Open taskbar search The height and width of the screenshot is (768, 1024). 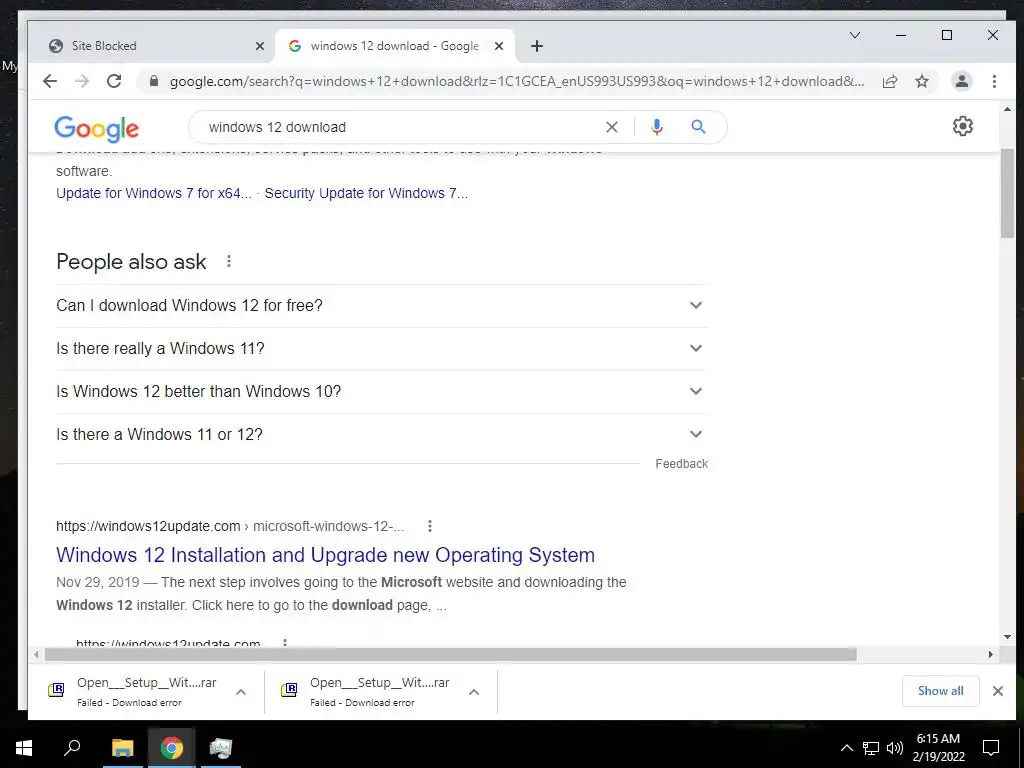click(x=72, y=748)
